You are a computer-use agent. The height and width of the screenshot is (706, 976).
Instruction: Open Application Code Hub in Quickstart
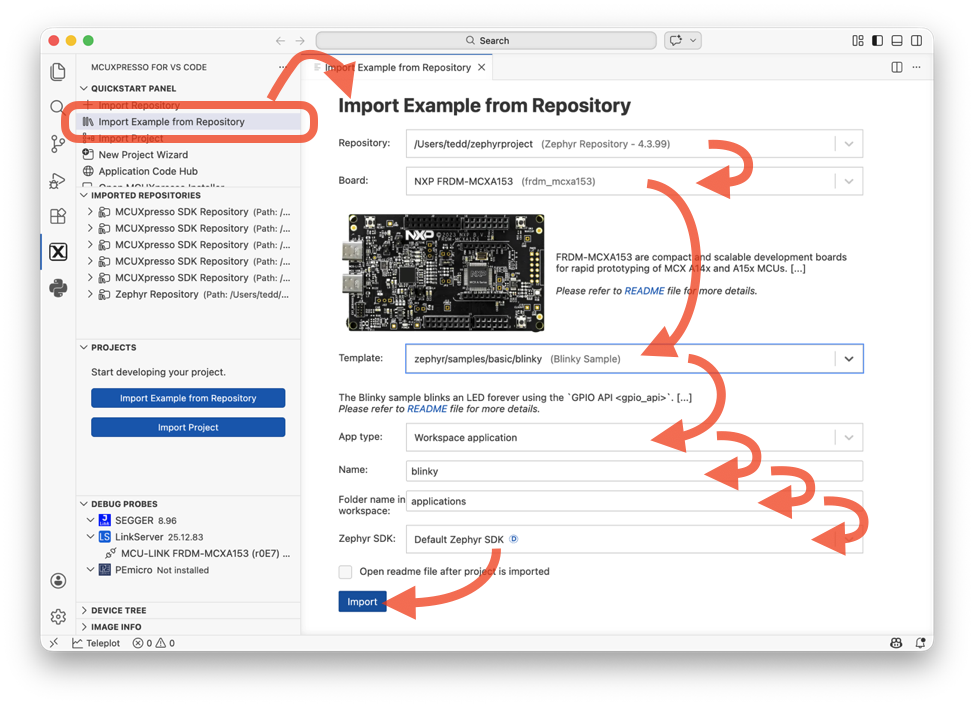[x=188, y=171]
